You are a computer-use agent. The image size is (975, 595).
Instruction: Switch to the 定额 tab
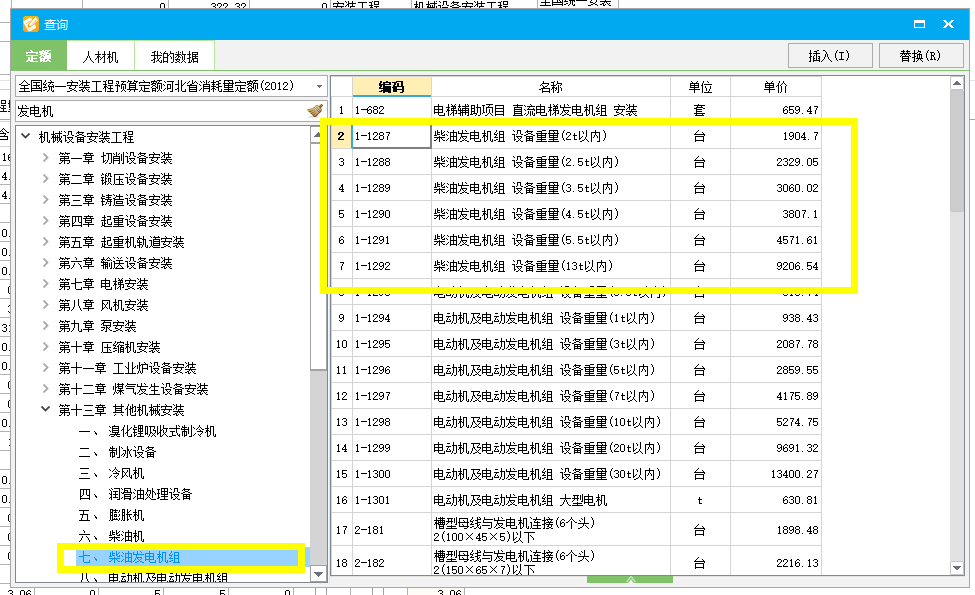click(x=39, y=57)
